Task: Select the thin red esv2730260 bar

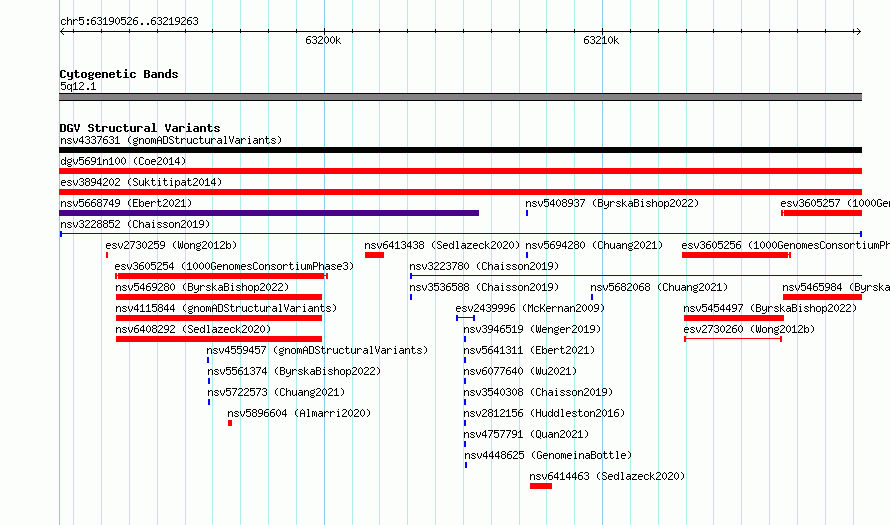Action: 733,339
